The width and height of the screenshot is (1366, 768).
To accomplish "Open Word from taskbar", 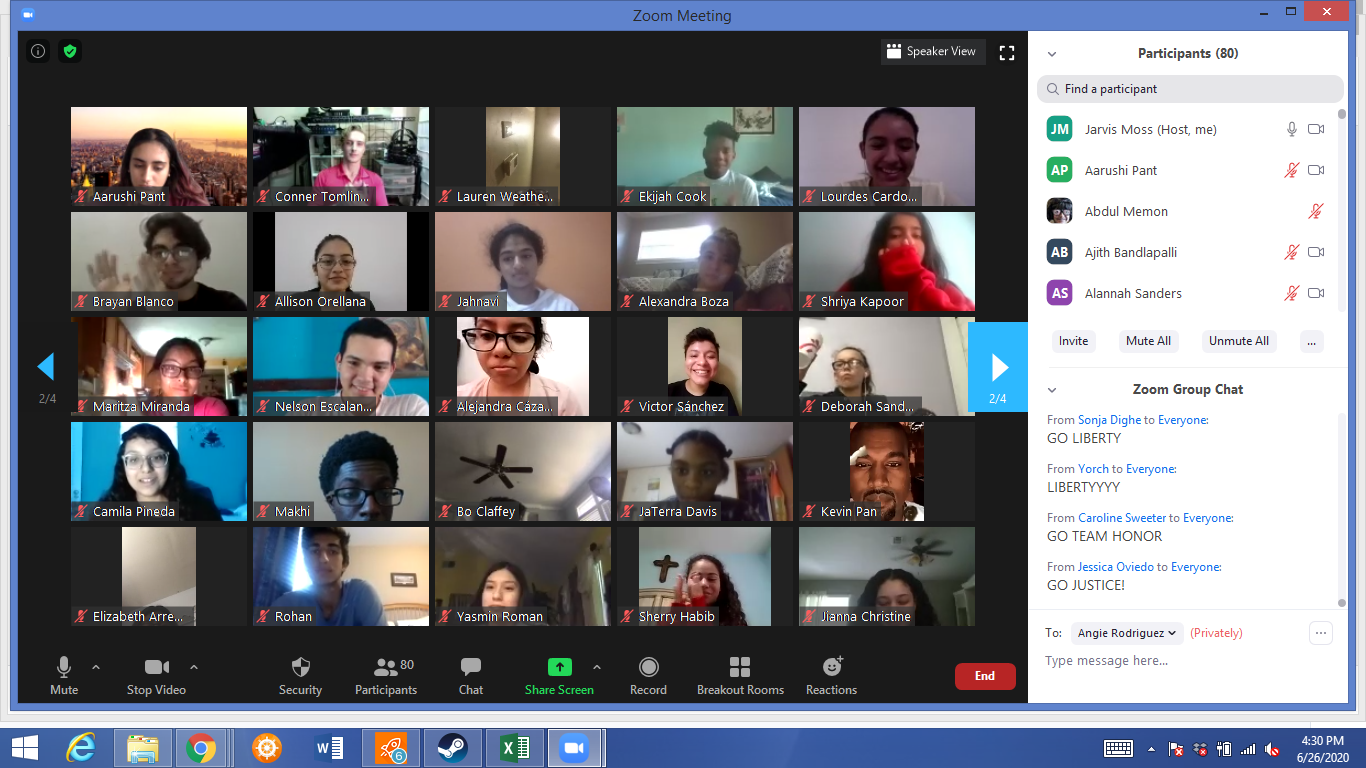I will pyautogui.click(x=329, y=747).
